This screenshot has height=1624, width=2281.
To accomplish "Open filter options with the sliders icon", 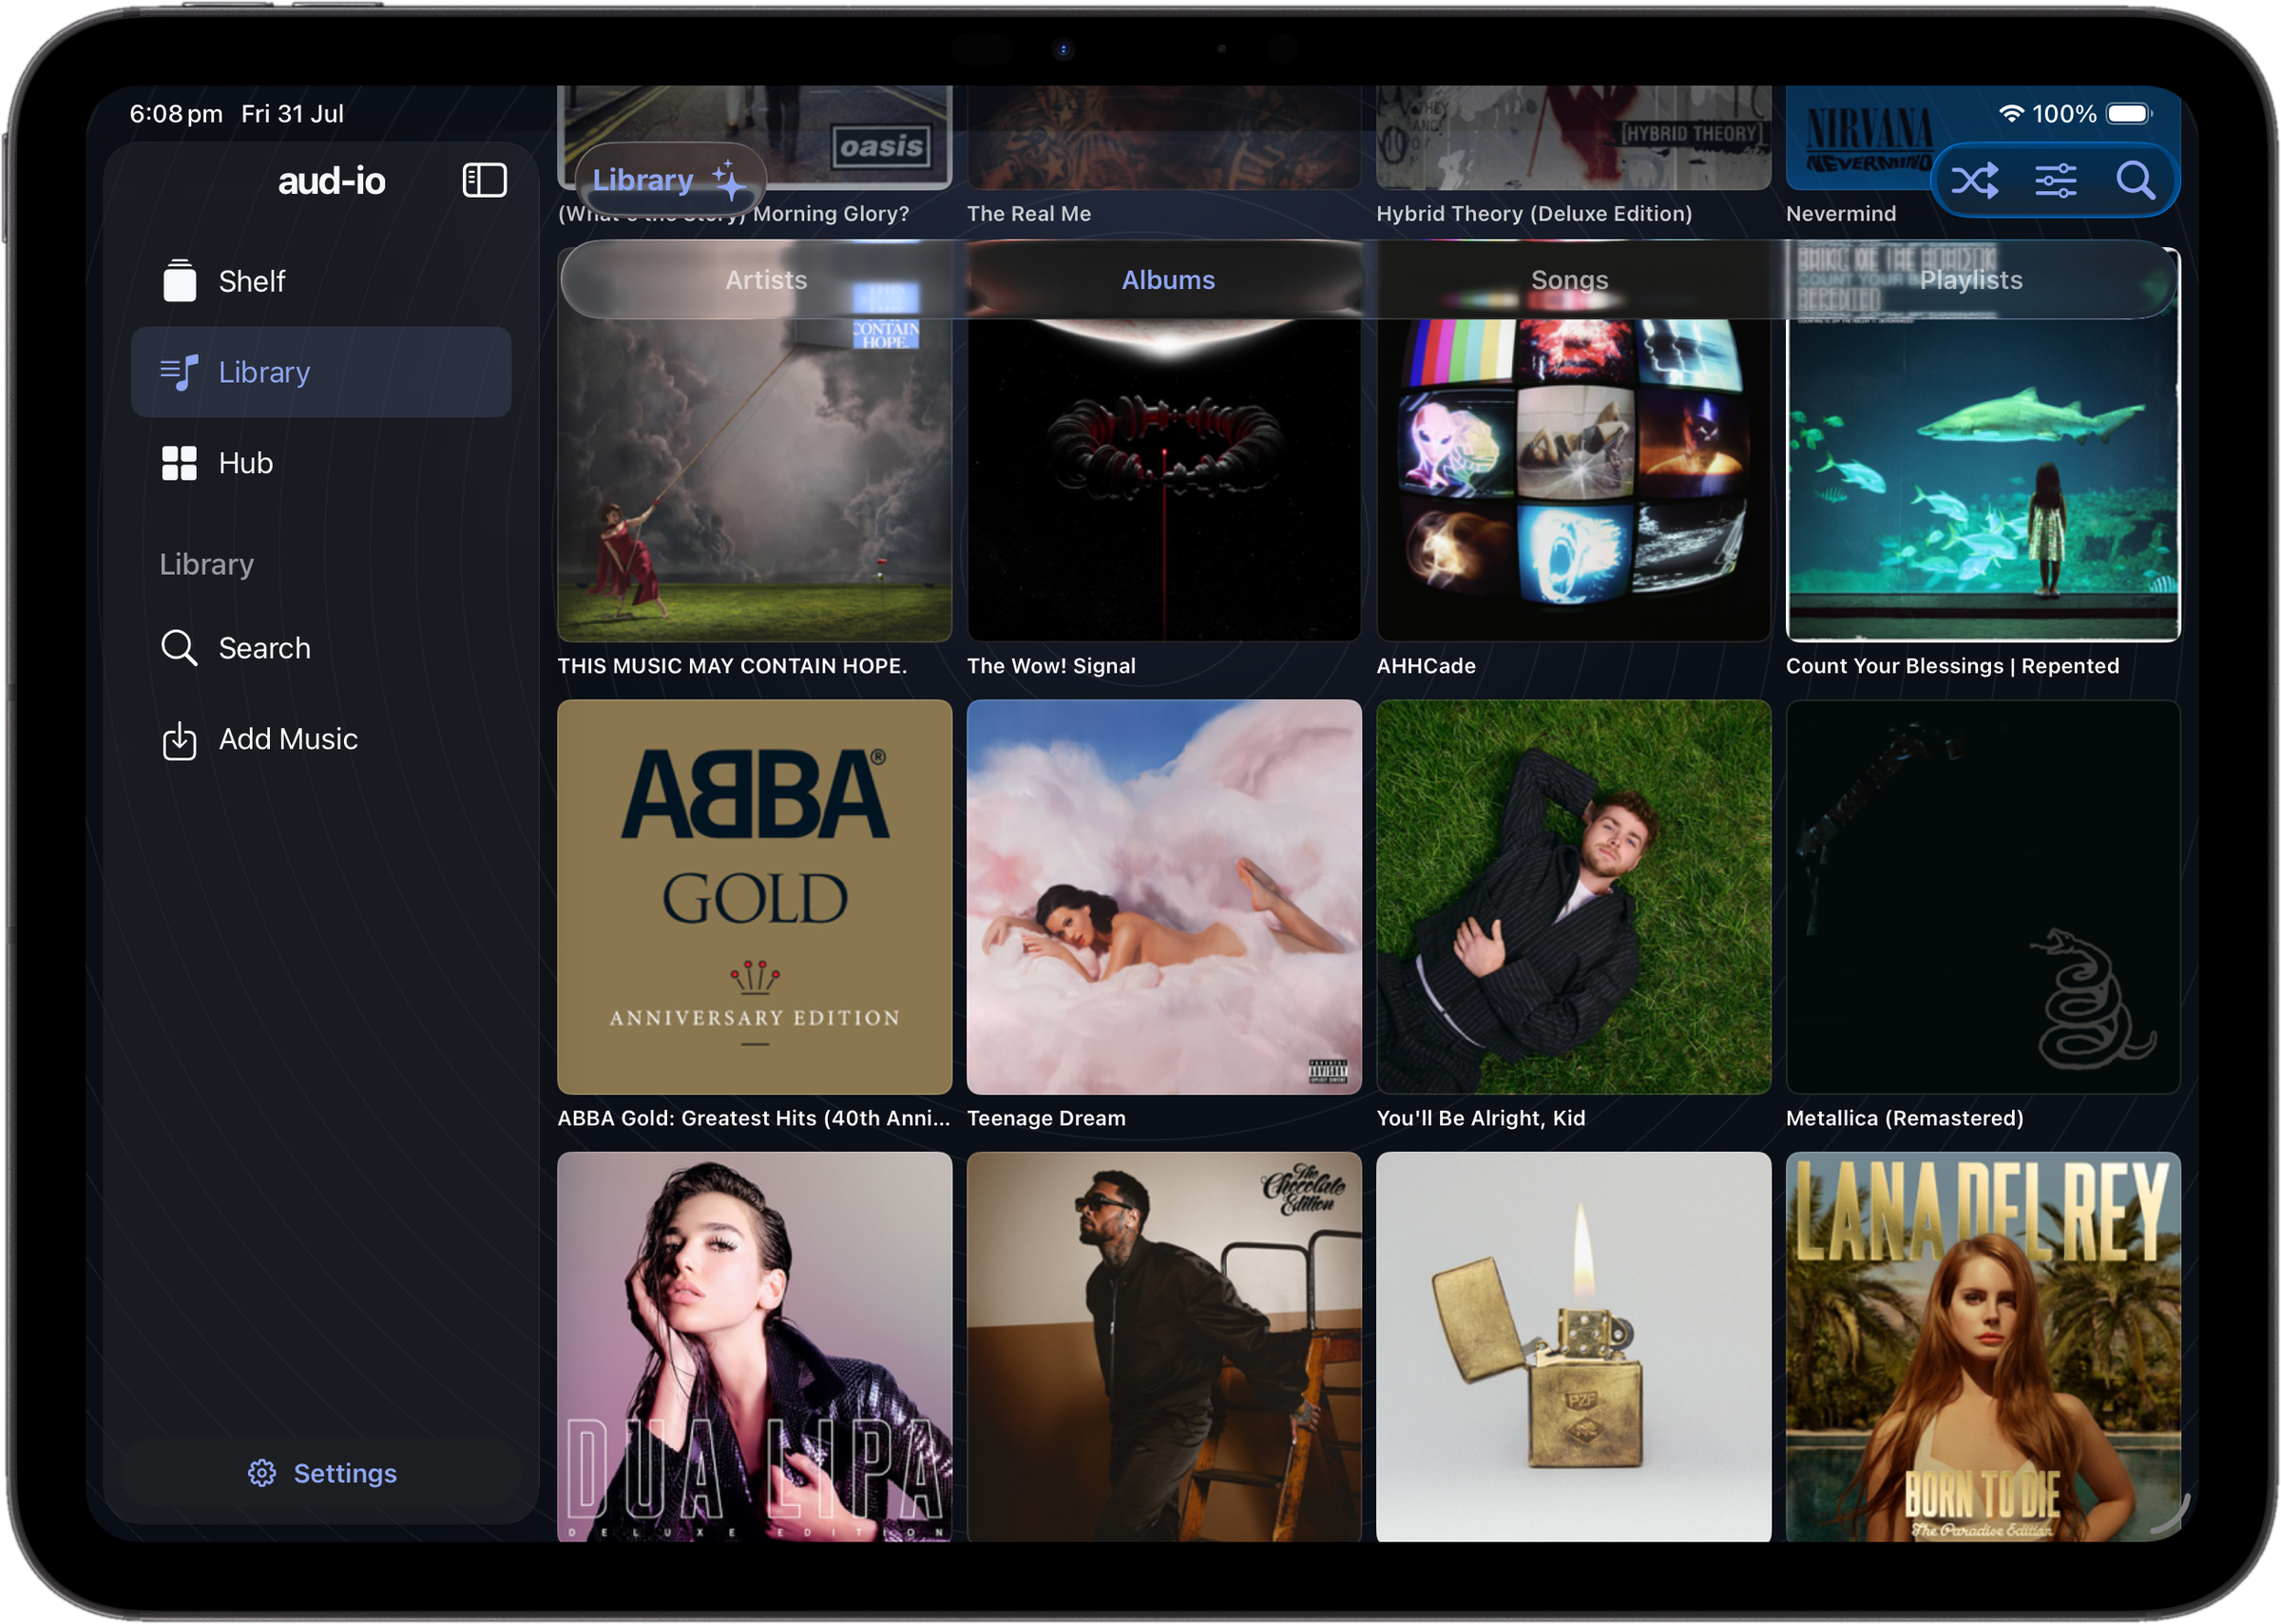I will point(2055,180).
